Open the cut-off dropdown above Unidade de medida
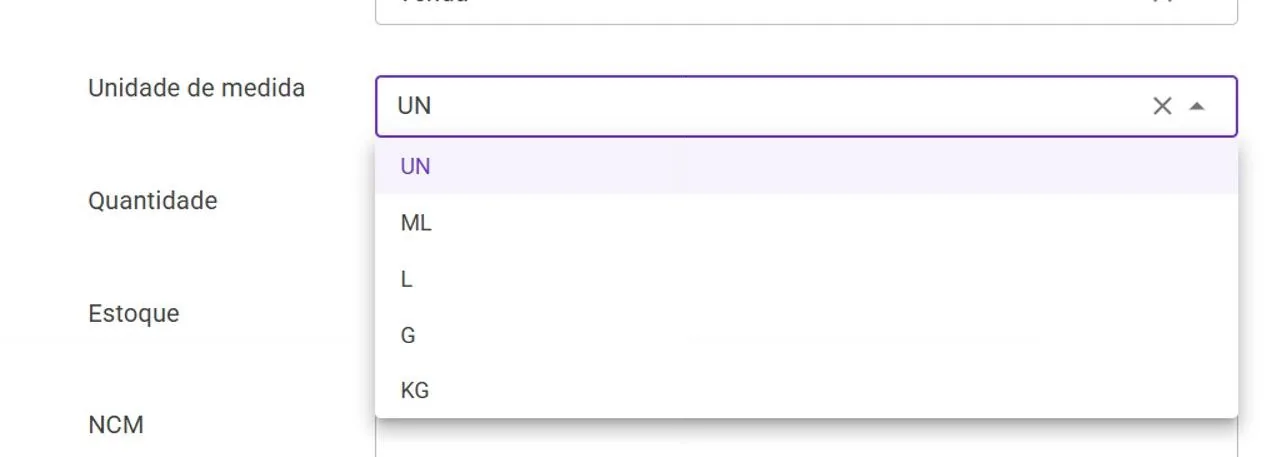The height and width of the screenshot is (457, 1276). click(806, 10)
